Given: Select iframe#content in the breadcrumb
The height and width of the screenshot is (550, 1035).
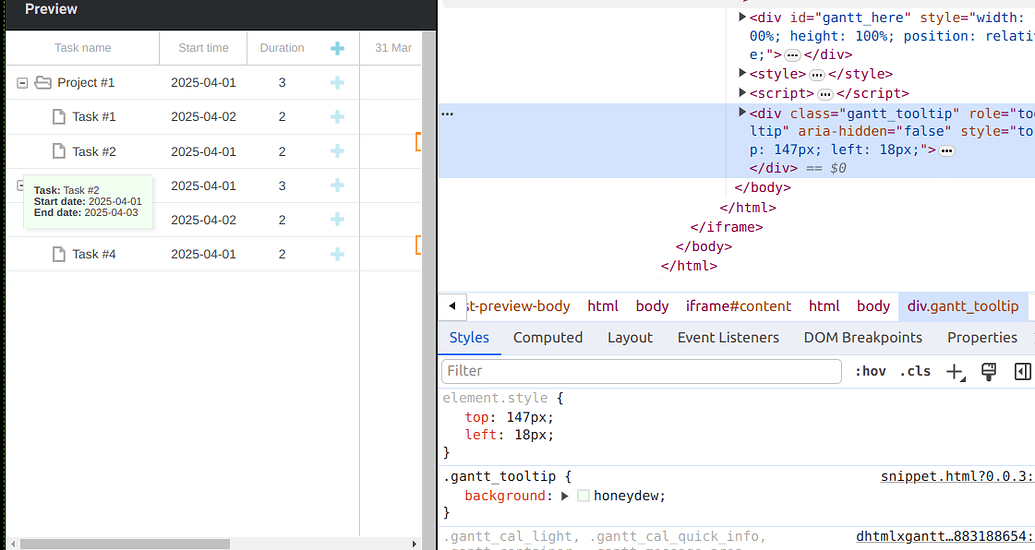Looking at the screenshot, I should [x=738, y=306].
